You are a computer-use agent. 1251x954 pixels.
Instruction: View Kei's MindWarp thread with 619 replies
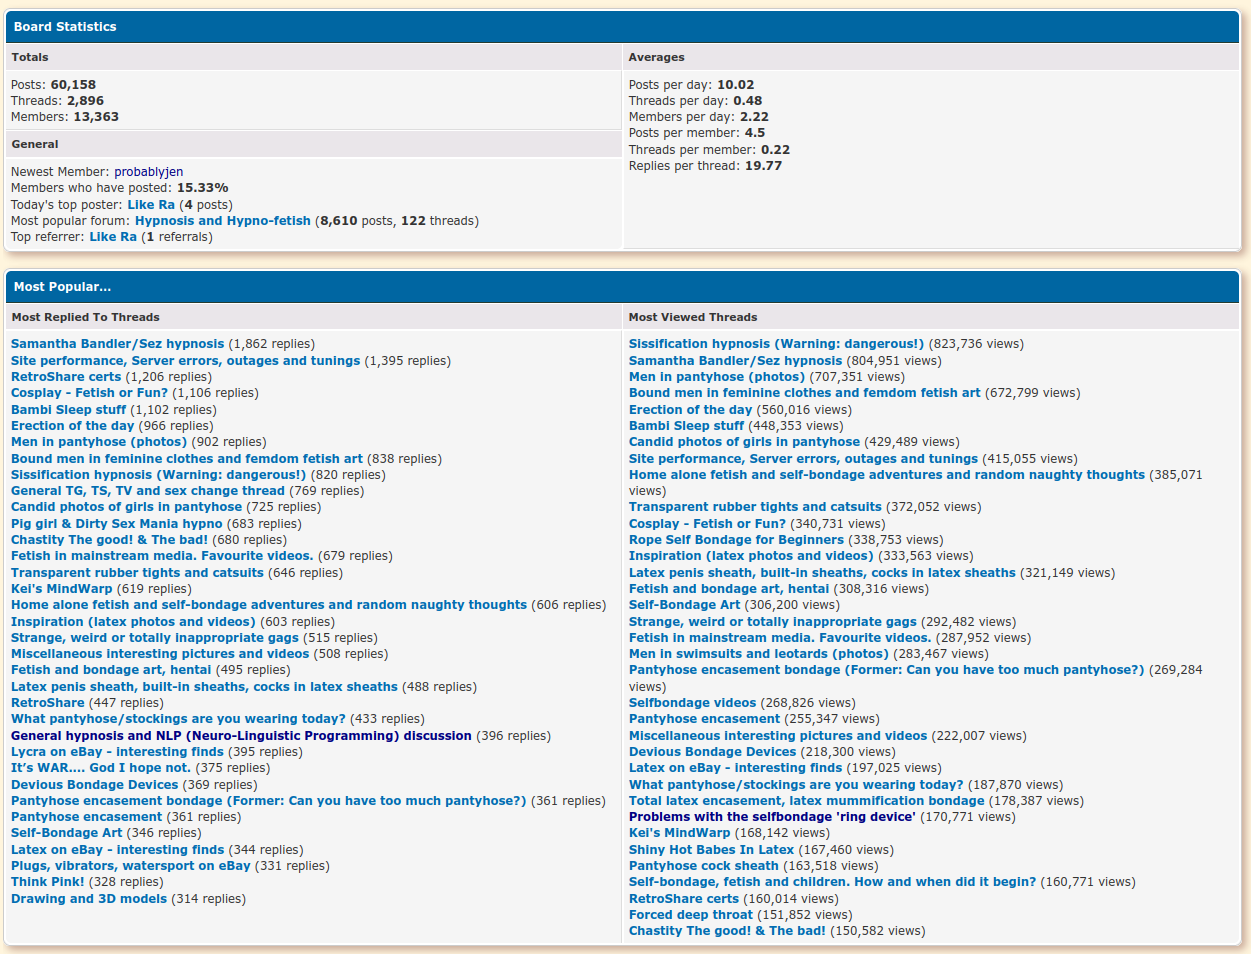coord(62,589)
